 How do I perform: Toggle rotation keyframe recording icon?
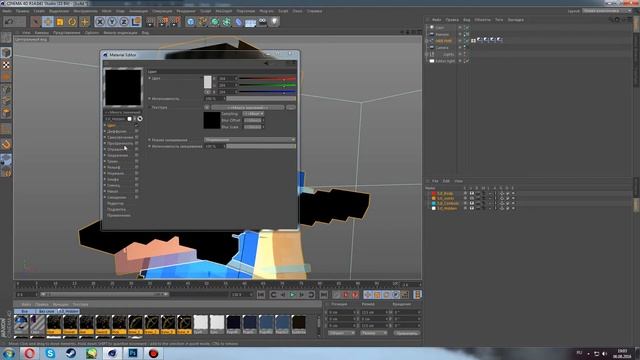coord(387,295)
